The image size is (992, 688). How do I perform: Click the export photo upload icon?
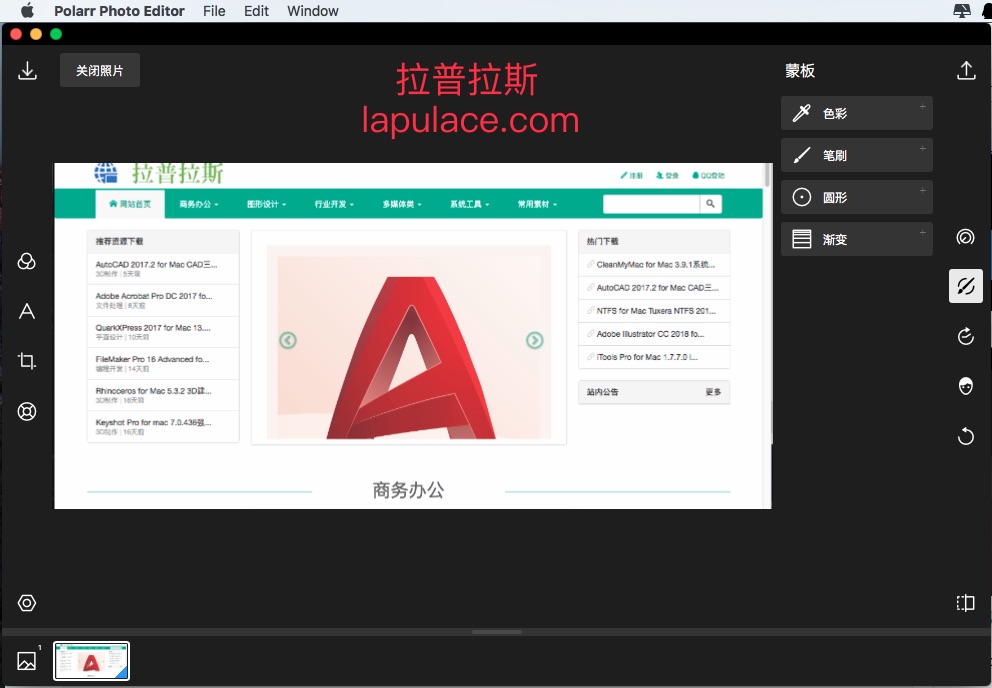click(x=965, y=70)
